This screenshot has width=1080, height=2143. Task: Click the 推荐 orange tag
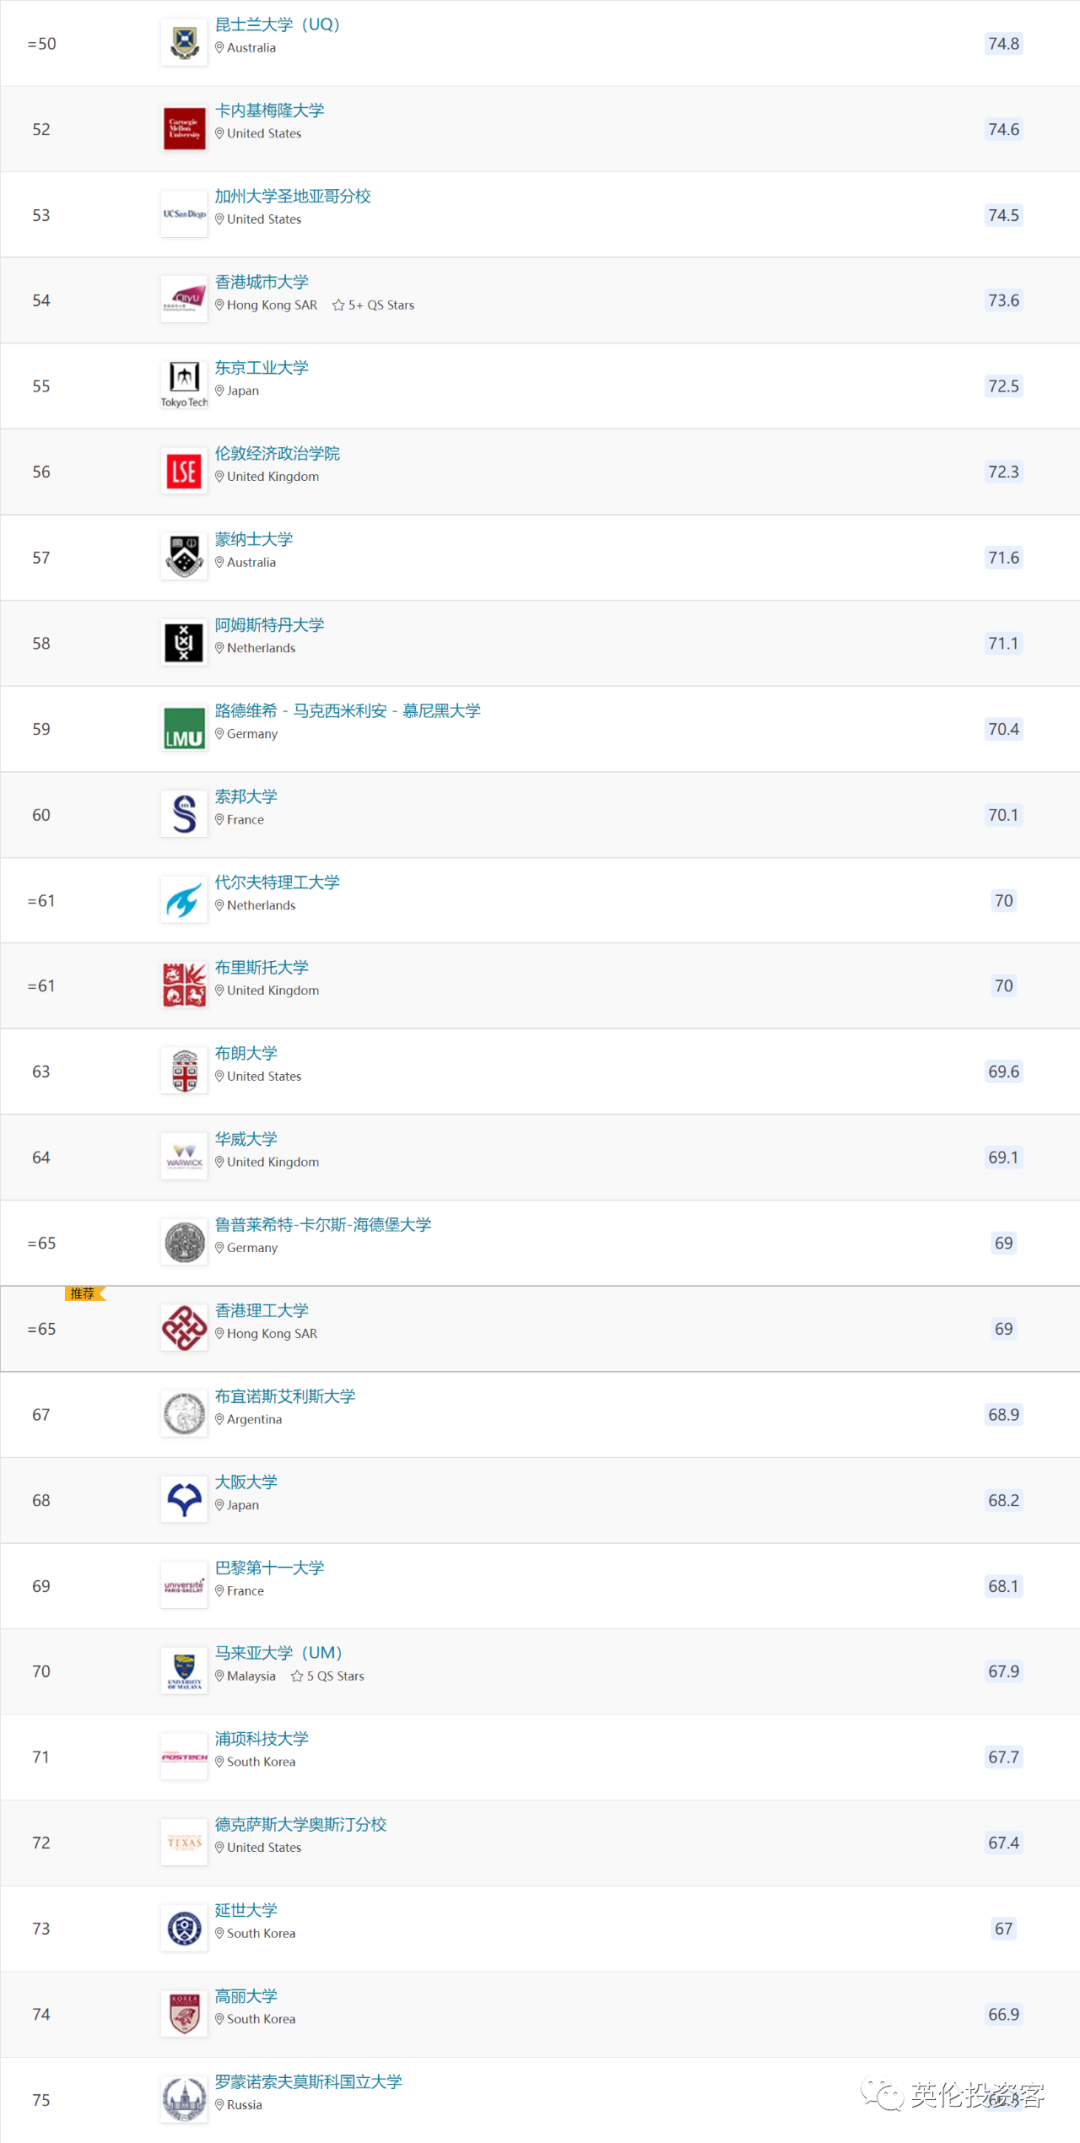pos(84,1294)
